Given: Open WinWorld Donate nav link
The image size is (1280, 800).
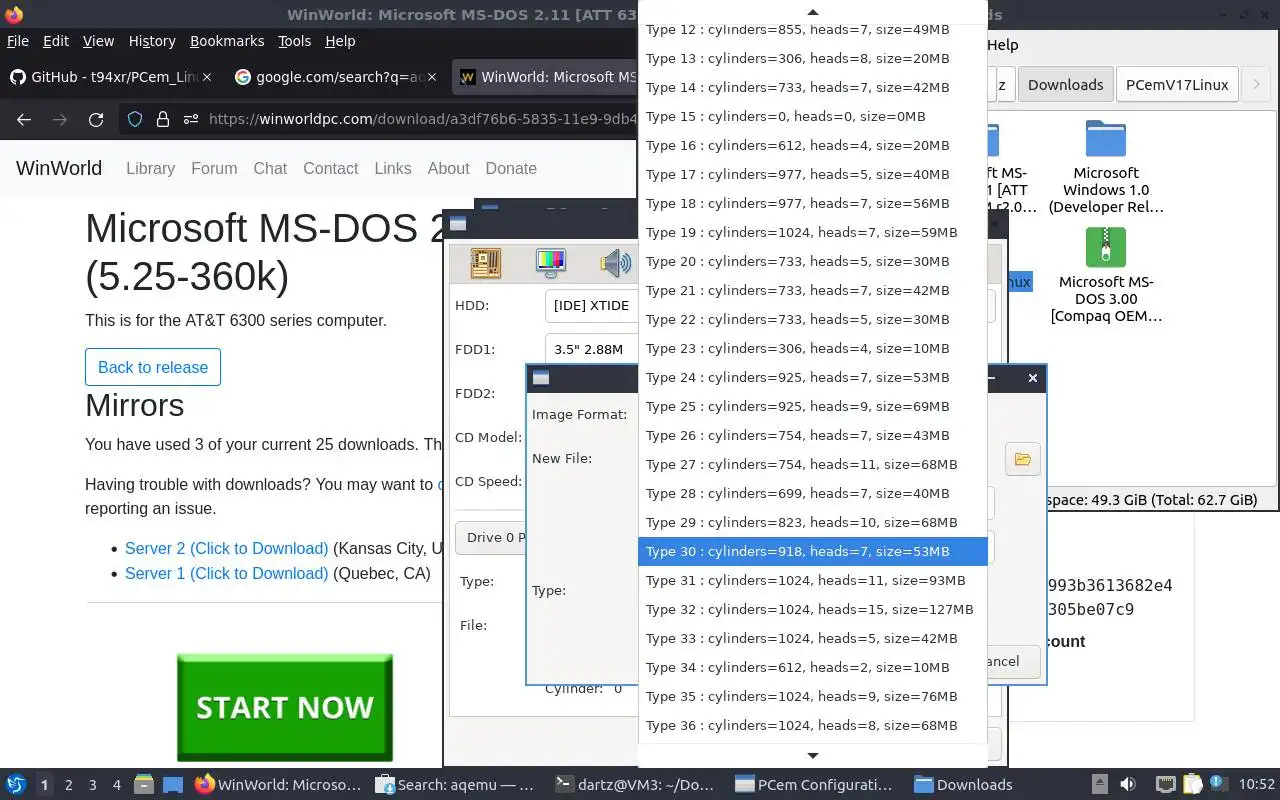Looking at the screenshot, I should tap(511, 168).
